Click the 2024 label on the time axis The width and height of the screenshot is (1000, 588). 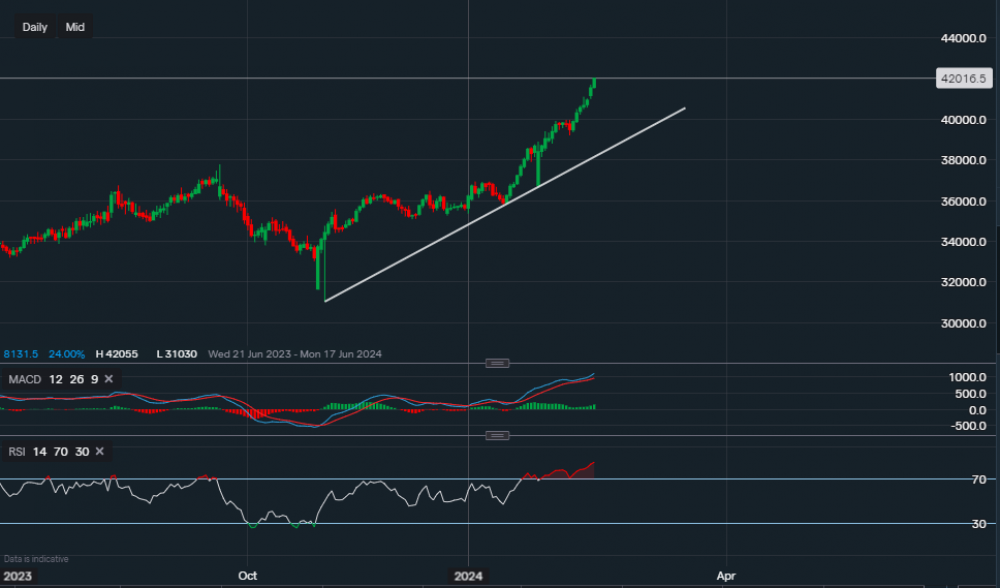pos(468,576)
